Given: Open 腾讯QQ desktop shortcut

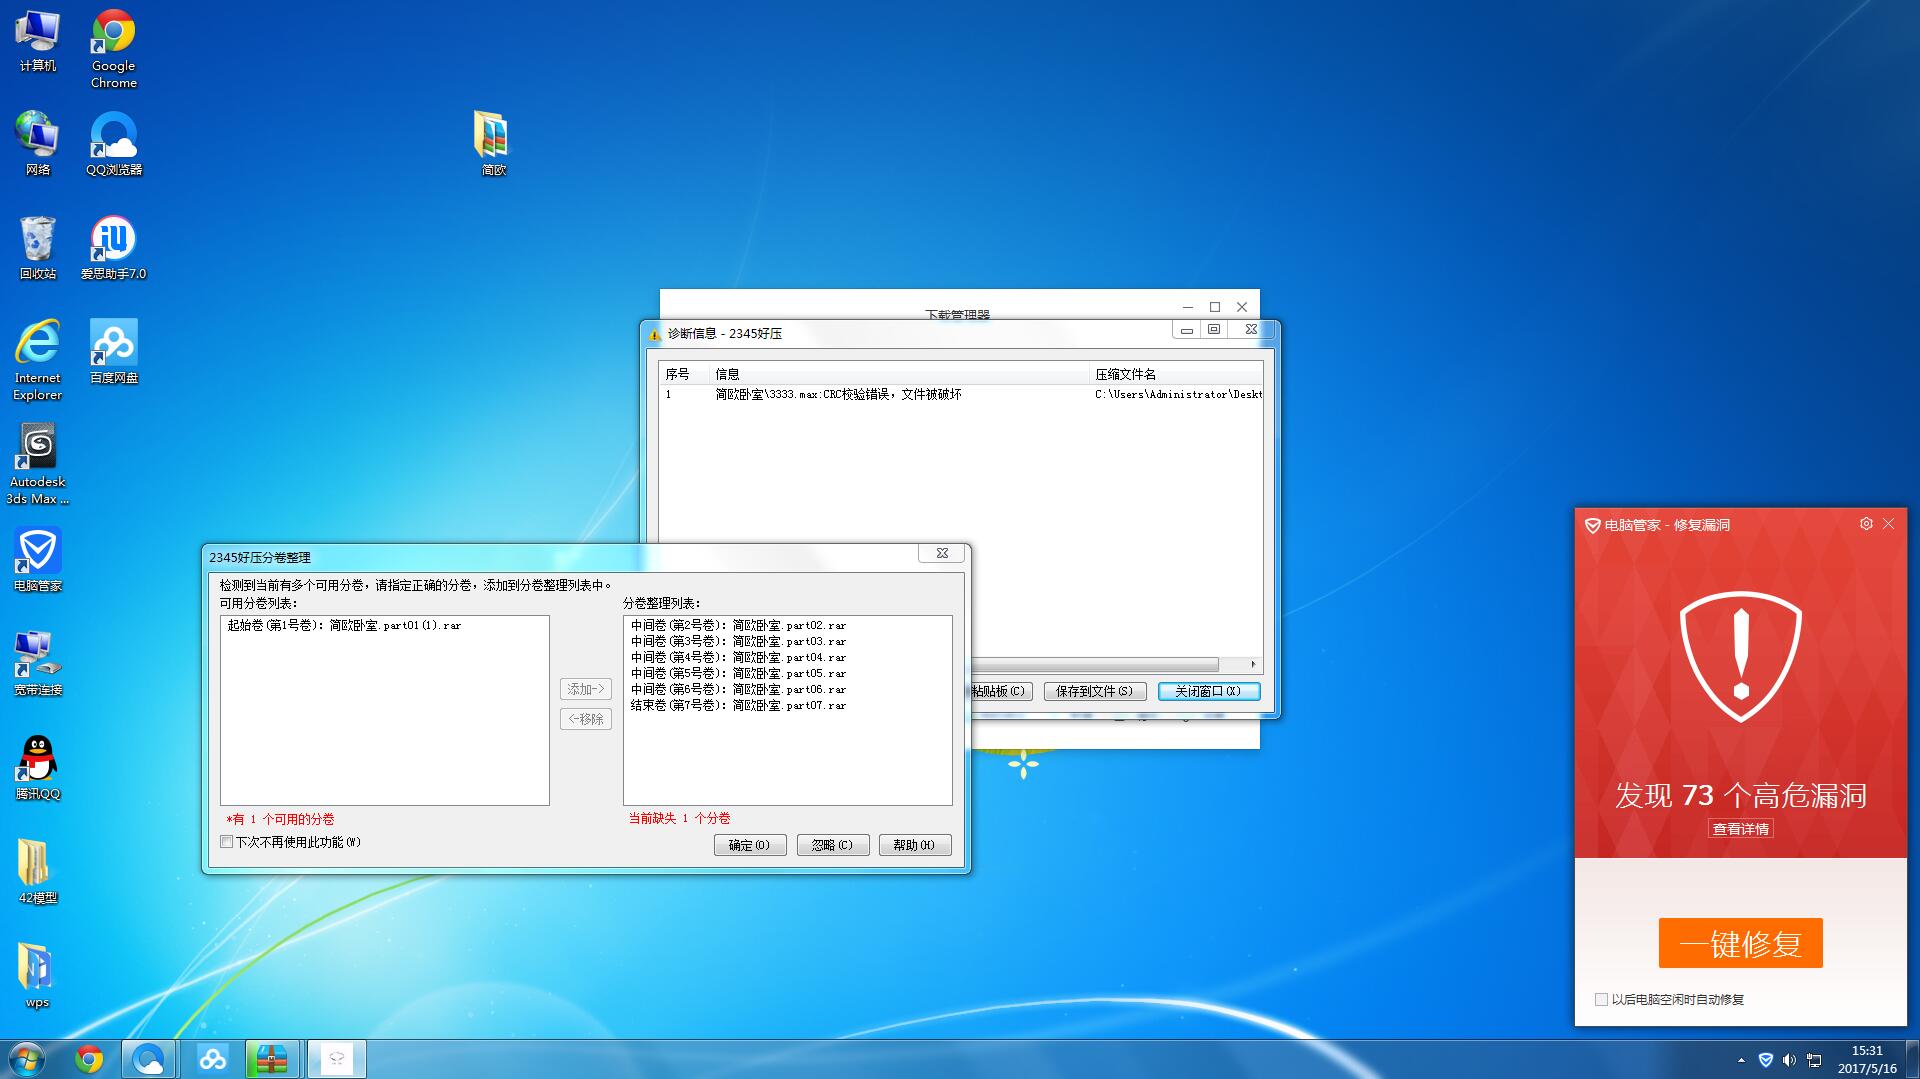Looking at the screenshot, I should (37, 768).
